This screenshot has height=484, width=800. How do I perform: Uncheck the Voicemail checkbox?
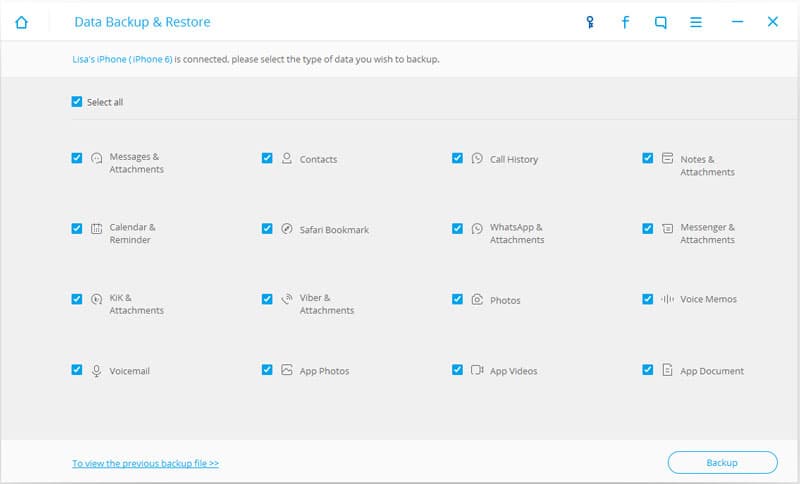[x=77, y=370]
